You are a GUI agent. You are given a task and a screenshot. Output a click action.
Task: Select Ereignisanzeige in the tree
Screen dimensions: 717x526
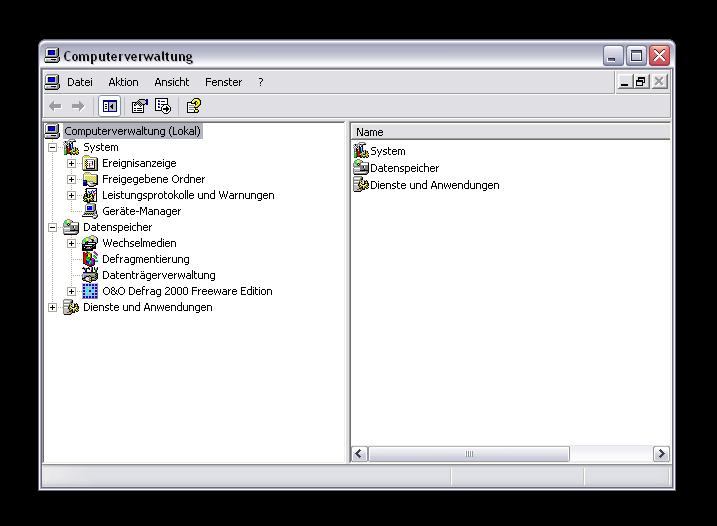tap(139, 163)
